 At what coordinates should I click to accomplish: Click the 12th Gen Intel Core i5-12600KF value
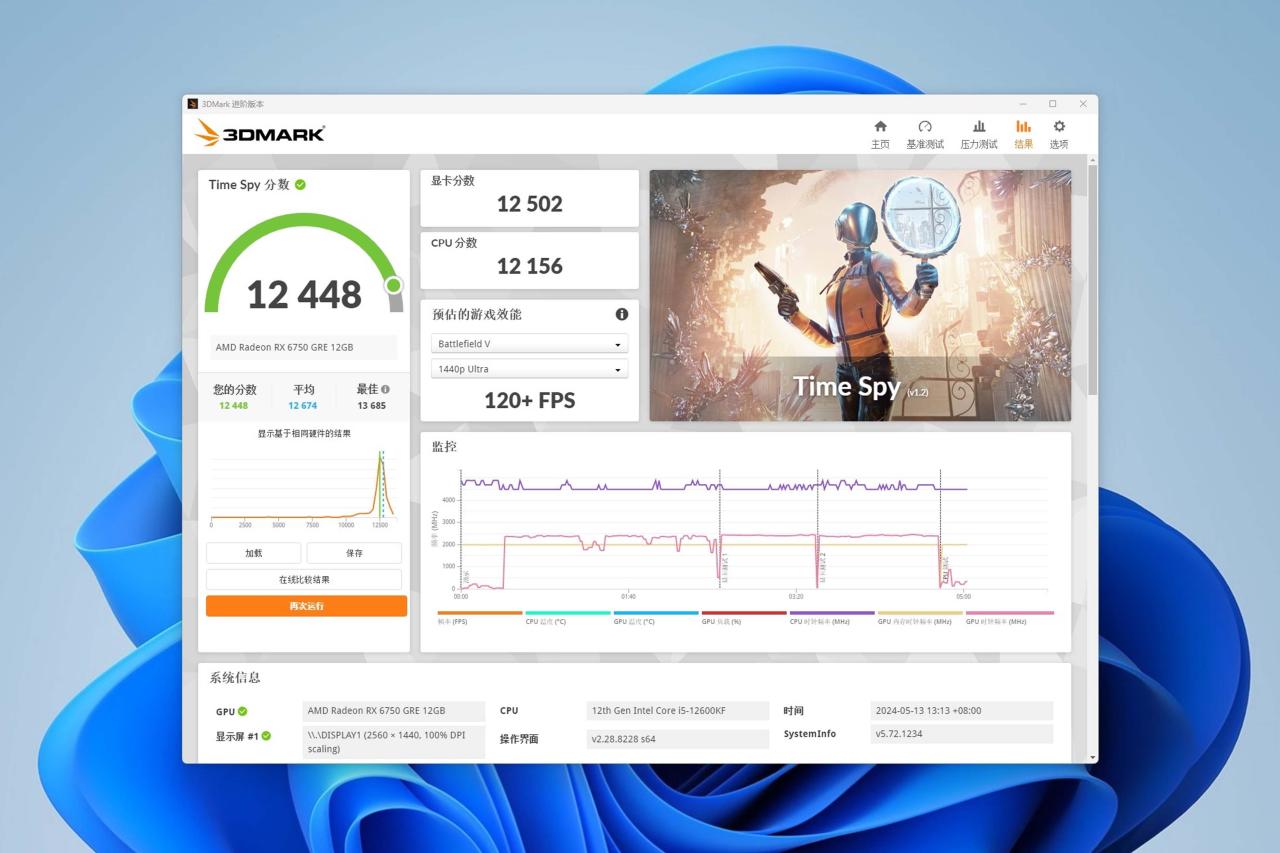677,711
